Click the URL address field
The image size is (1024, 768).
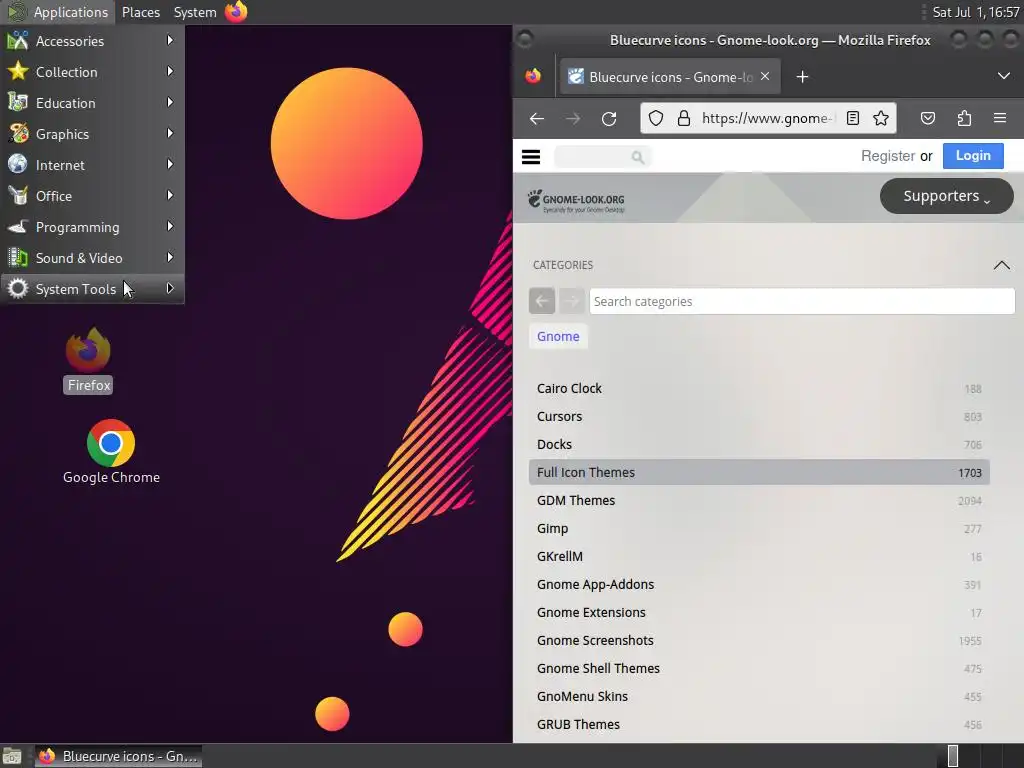(x=768, y=118)
